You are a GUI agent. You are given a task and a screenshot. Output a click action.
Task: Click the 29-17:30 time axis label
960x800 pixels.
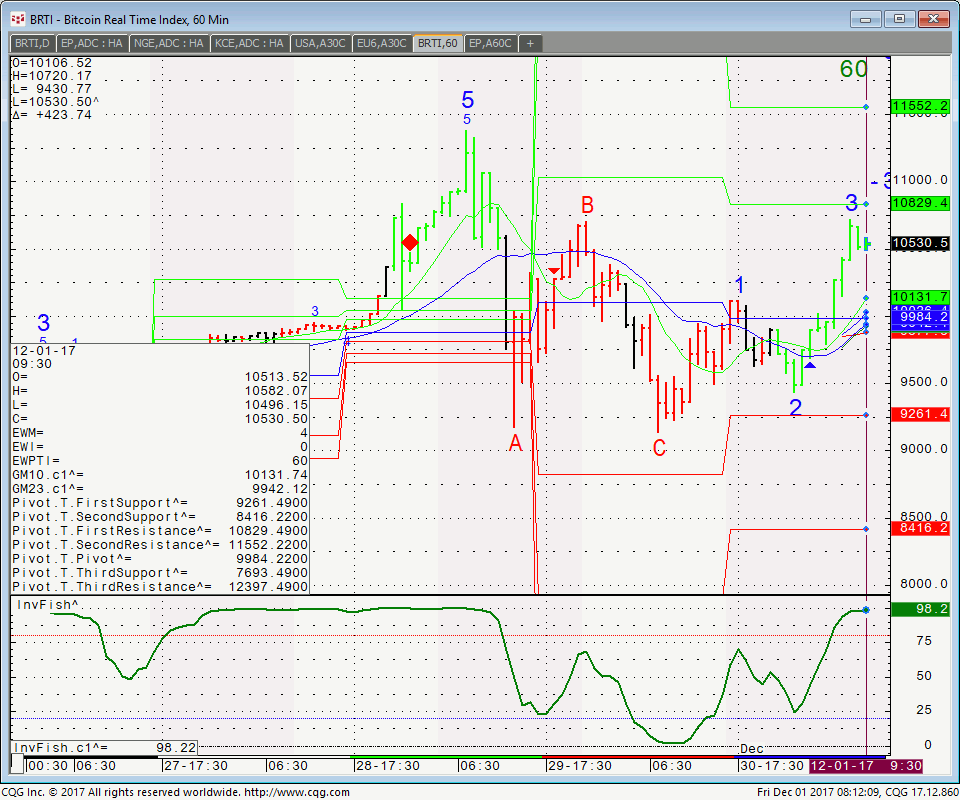click(x=579, y=766)
